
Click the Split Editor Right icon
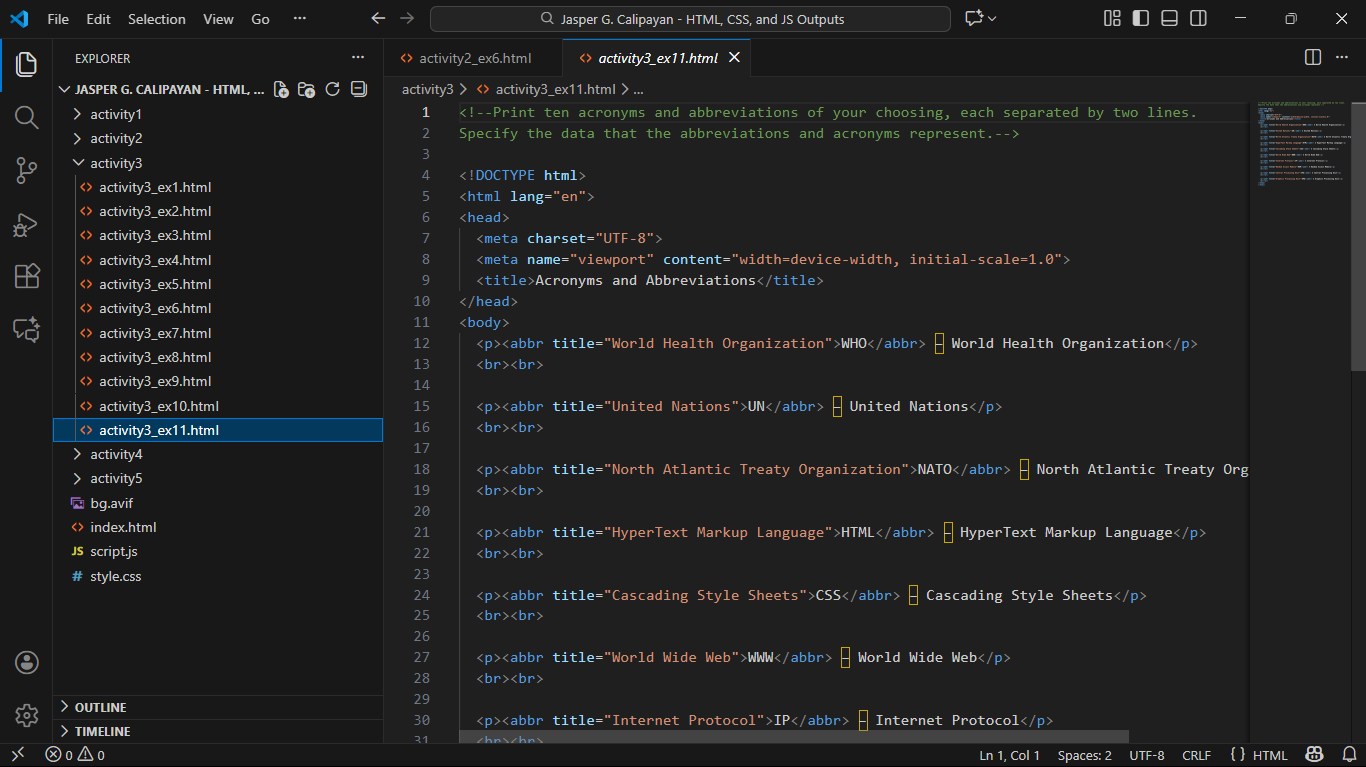click(x=1313, y=58)
